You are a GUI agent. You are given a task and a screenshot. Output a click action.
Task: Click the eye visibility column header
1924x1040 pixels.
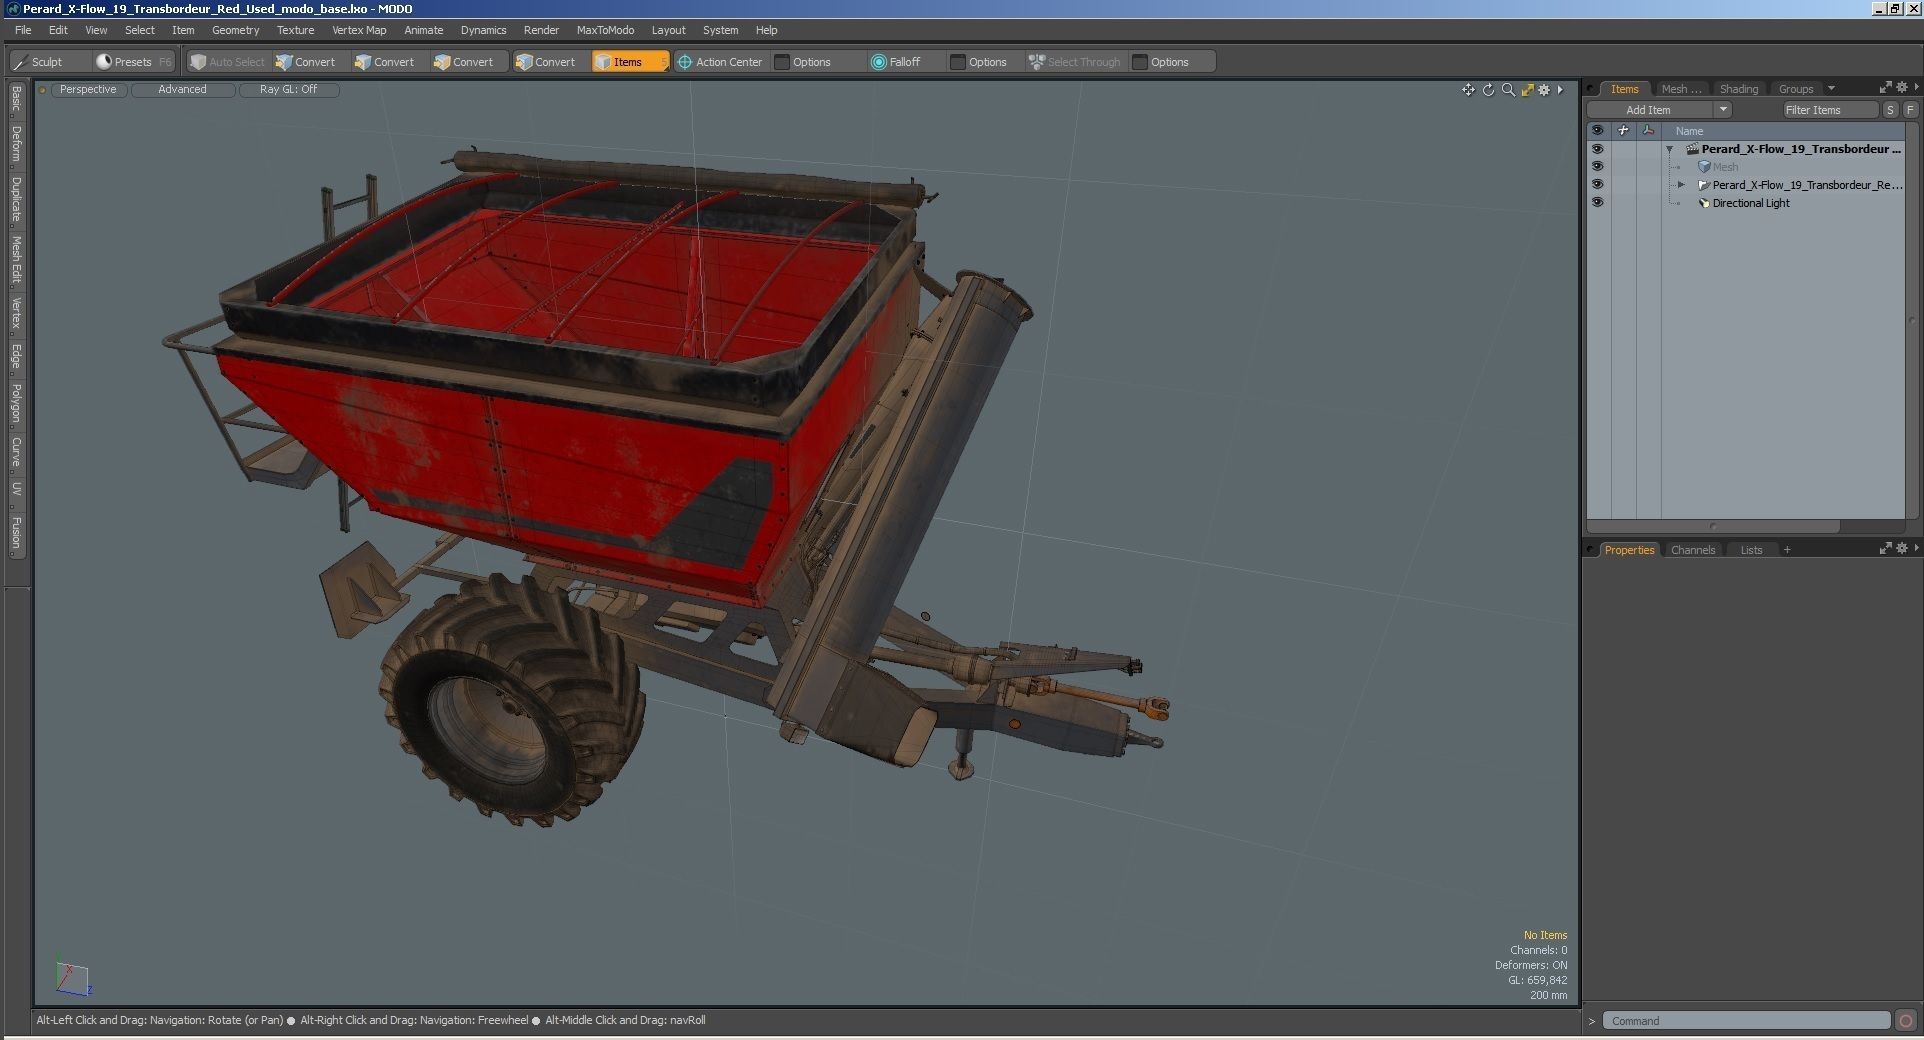1597,131
